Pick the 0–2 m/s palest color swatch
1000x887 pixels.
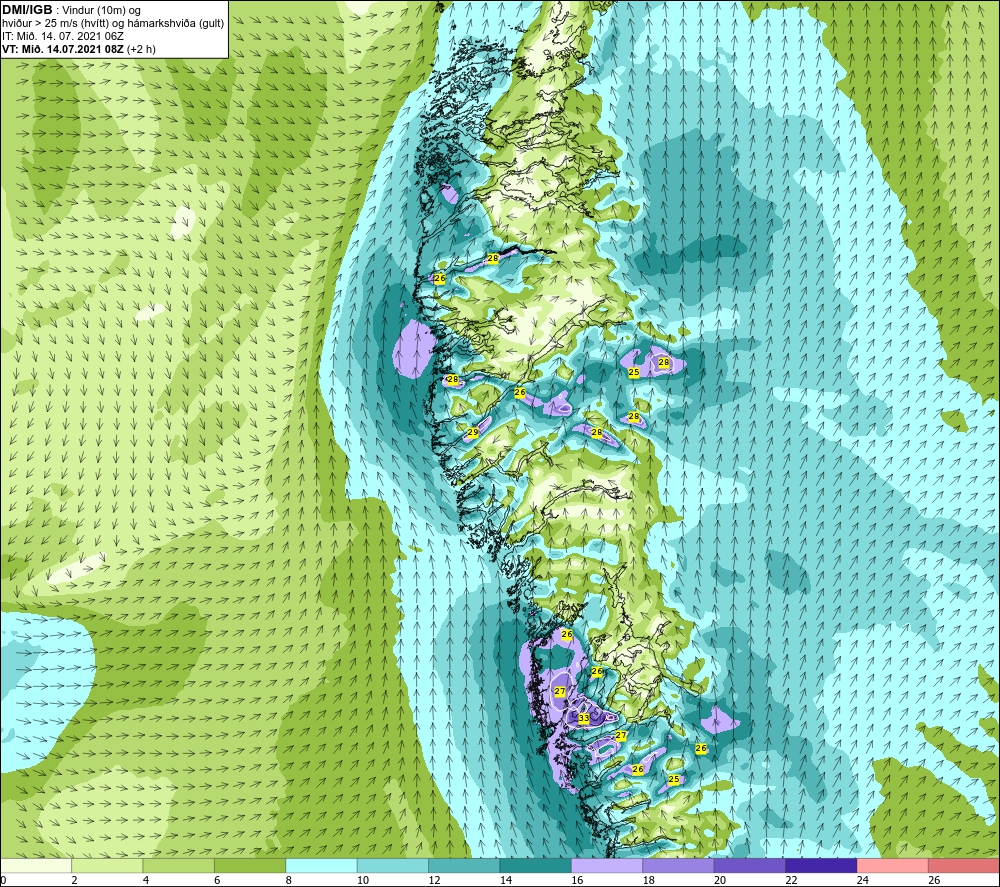click(x=36, y=866)
